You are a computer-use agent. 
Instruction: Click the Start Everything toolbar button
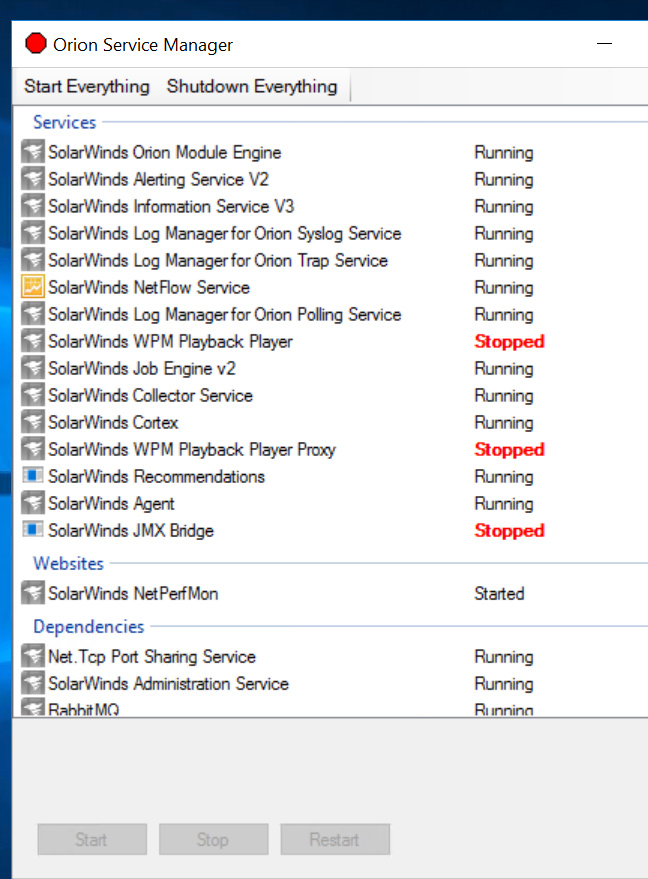coord(87,86)
